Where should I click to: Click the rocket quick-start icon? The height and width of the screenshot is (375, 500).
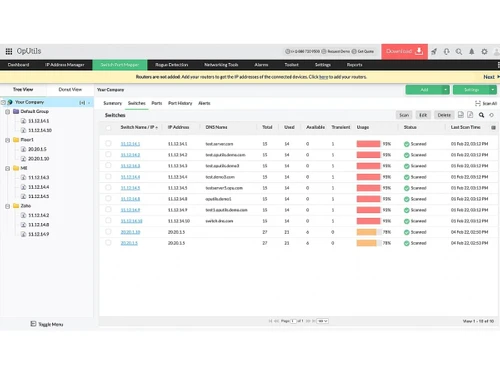point(434,51)
